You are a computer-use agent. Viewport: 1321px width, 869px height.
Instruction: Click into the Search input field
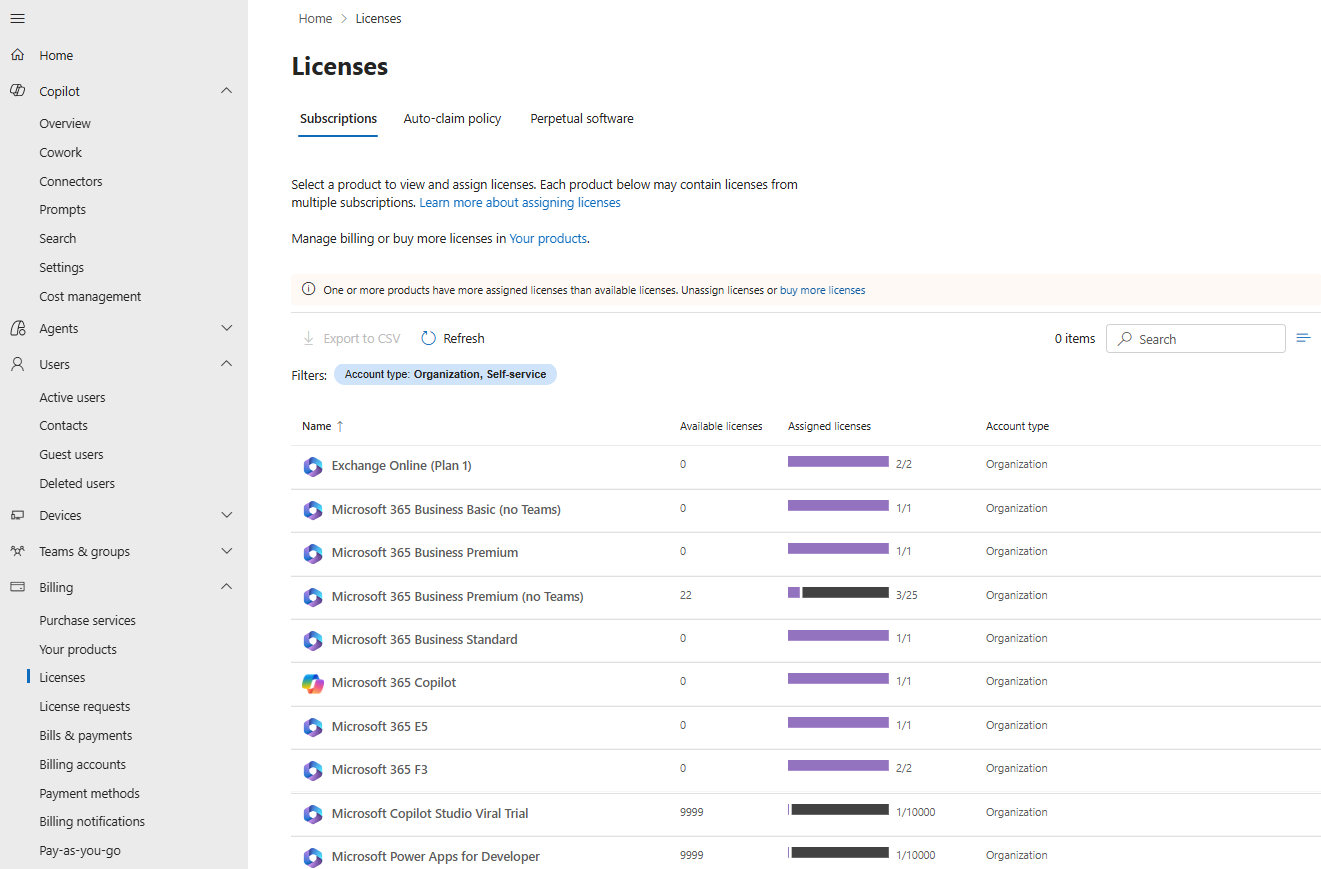tap(1196, 339)
